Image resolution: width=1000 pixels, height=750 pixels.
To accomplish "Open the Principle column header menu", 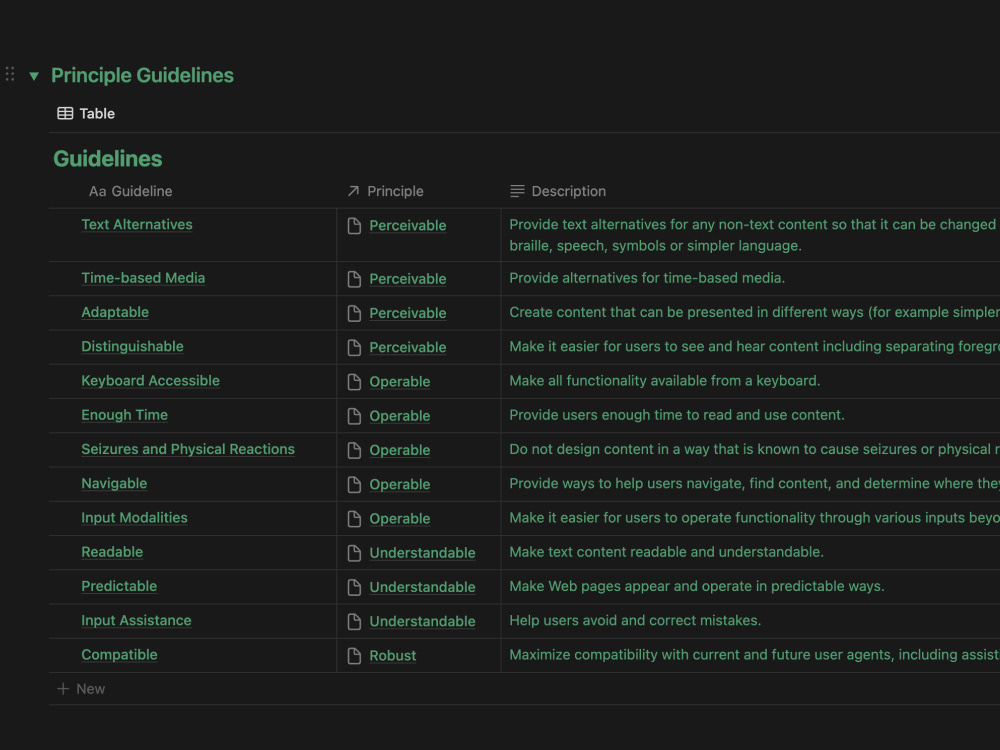I will pyautogui.click(x=419, y=191).
